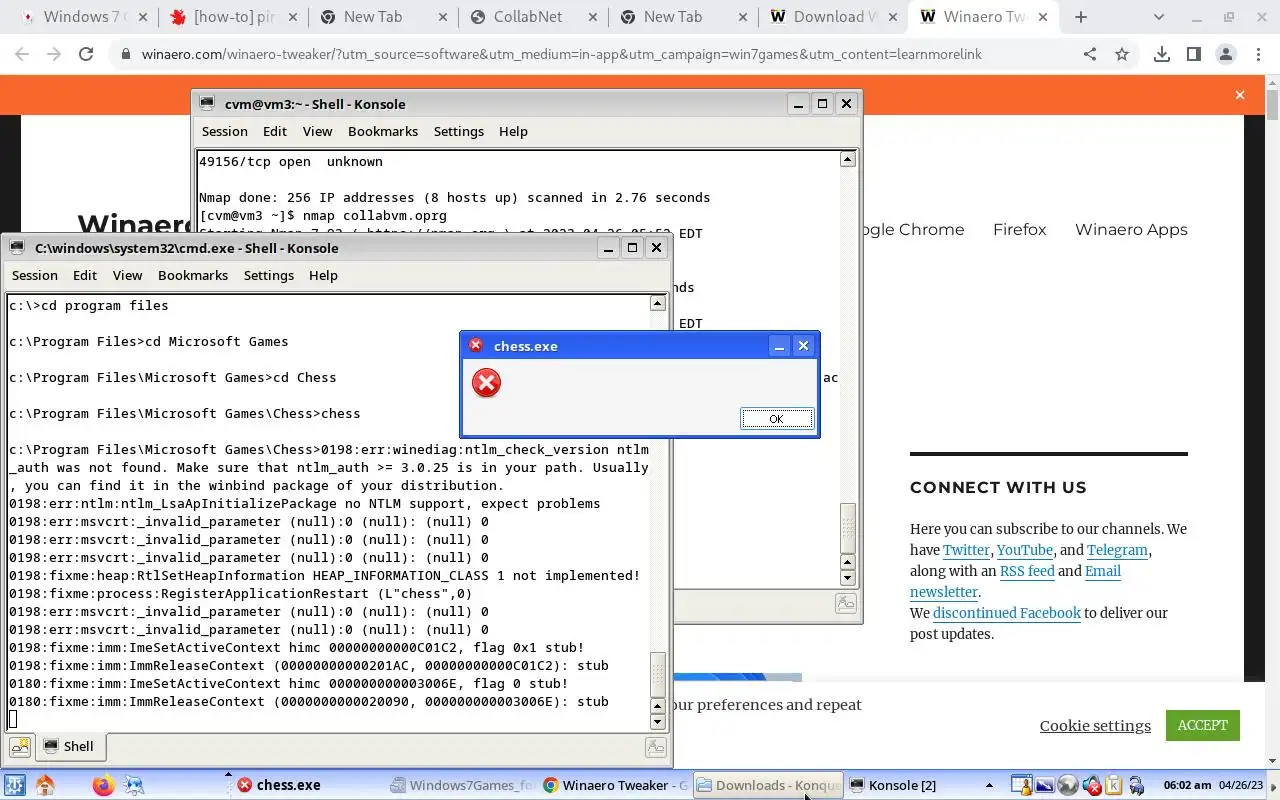Image resolution: width=1280 pixels, height=800 pixels.
Task: Switch to Winaero Tweaker taskbar entry
Action: [615, 785]
